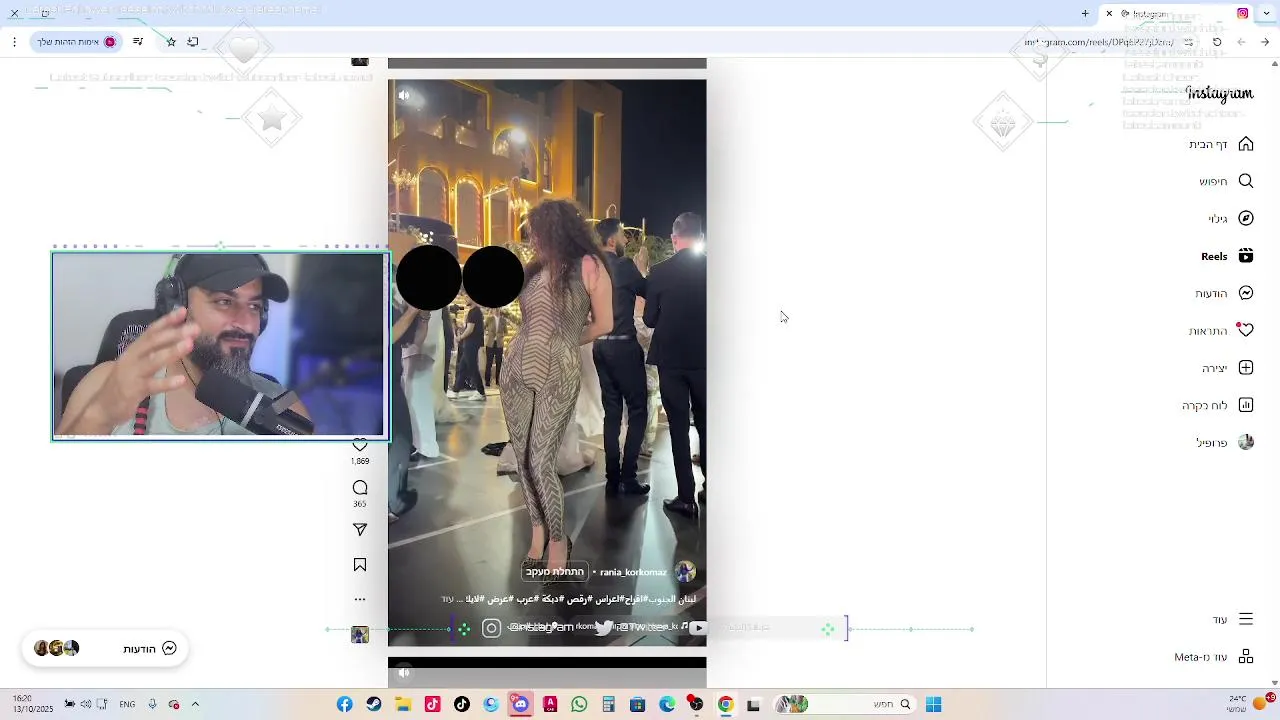1280x720 pixels.
Task: Save the reel with bookmark icon
Action: coord(360,565)
